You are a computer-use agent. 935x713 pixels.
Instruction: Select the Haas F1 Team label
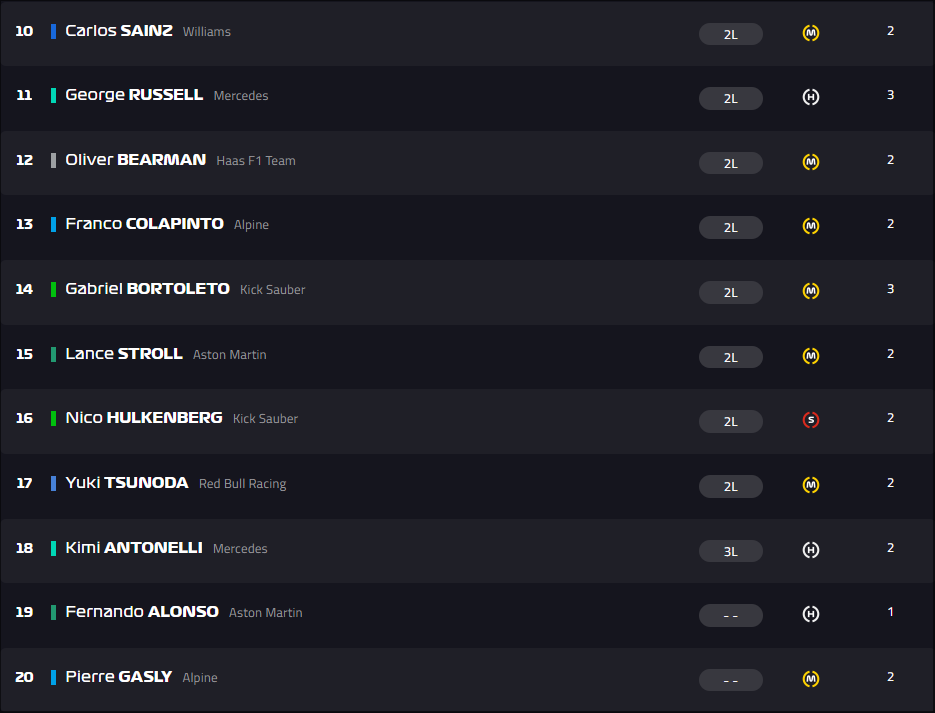pyautogui.click(x=256, y=161)
